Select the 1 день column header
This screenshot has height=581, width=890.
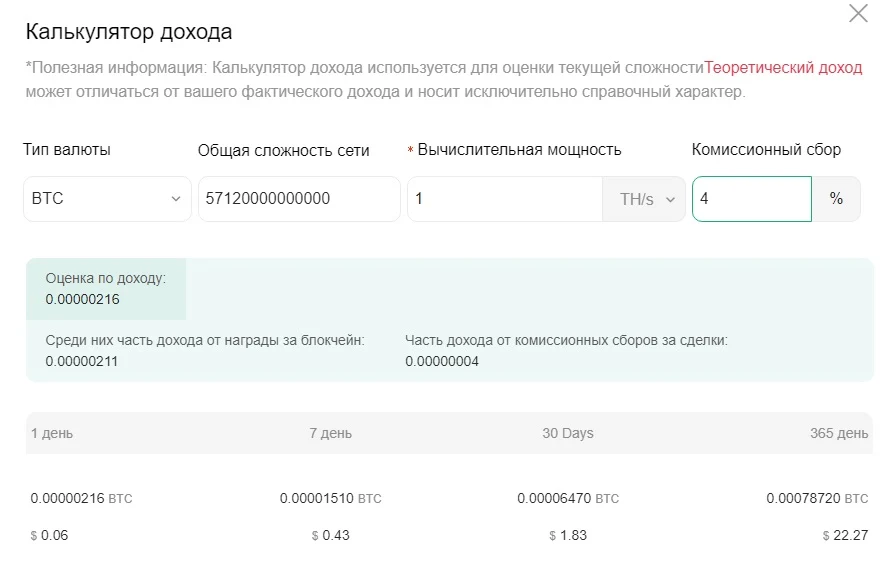pyautogui.click(x=52, y=433)
